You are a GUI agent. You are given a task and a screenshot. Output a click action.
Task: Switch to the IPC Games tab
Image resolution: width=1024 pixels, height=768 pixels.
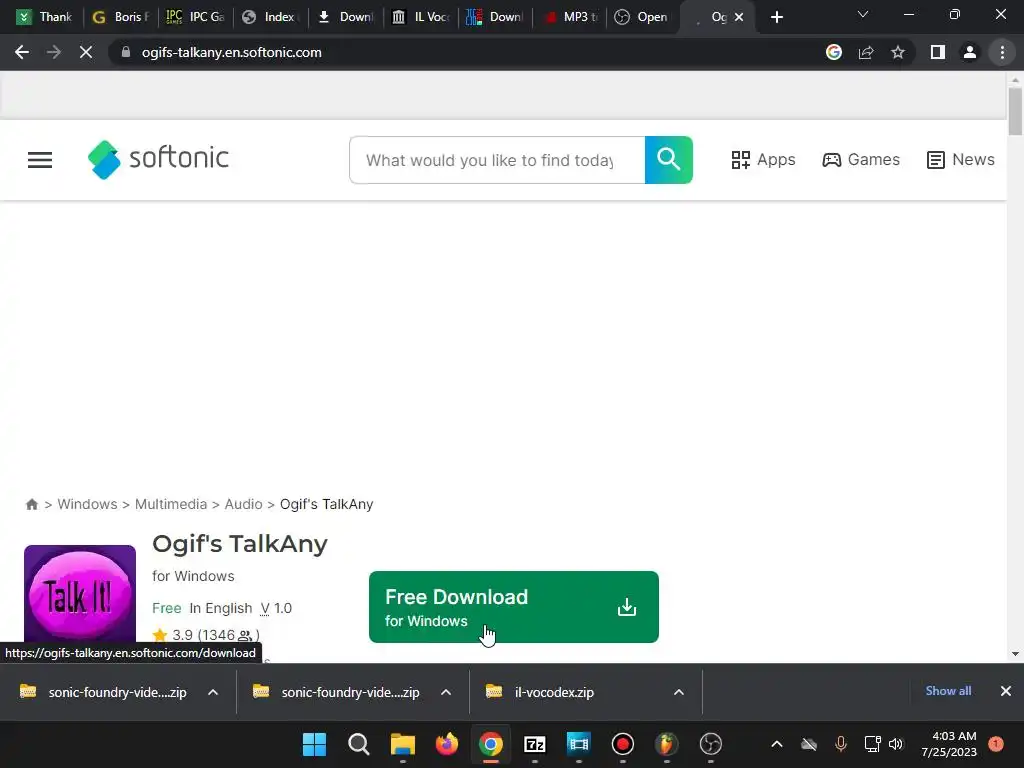pyautogui.click(x=195, y=17)
